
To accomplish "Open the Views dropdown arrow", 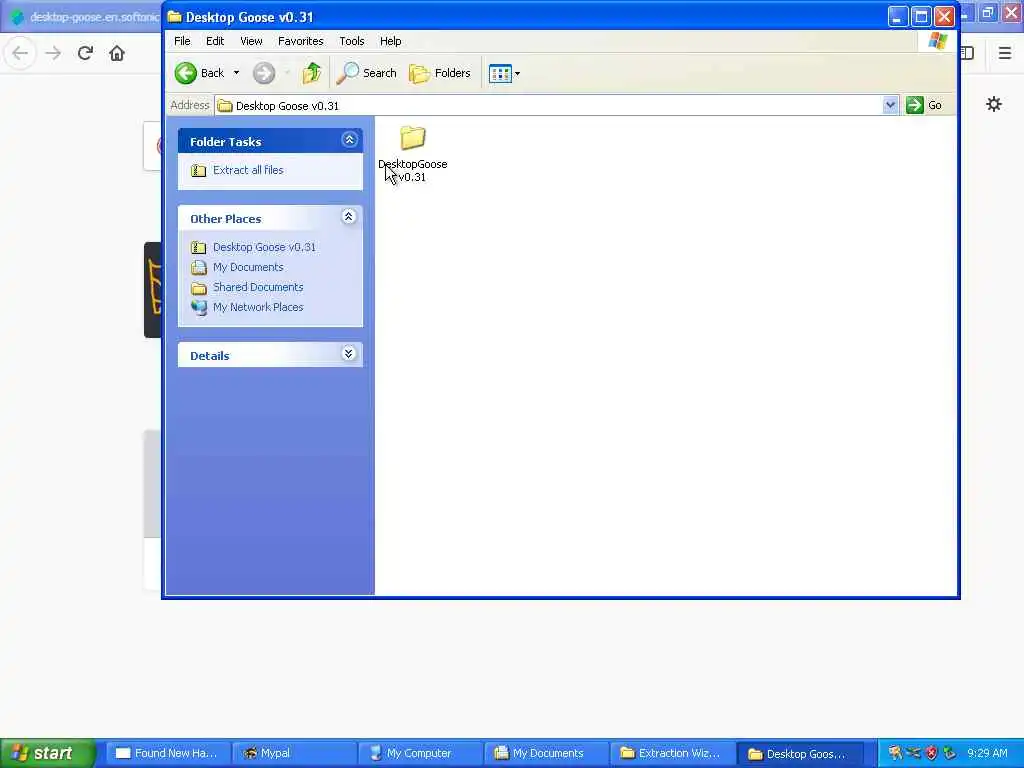I will pos(518,74).
